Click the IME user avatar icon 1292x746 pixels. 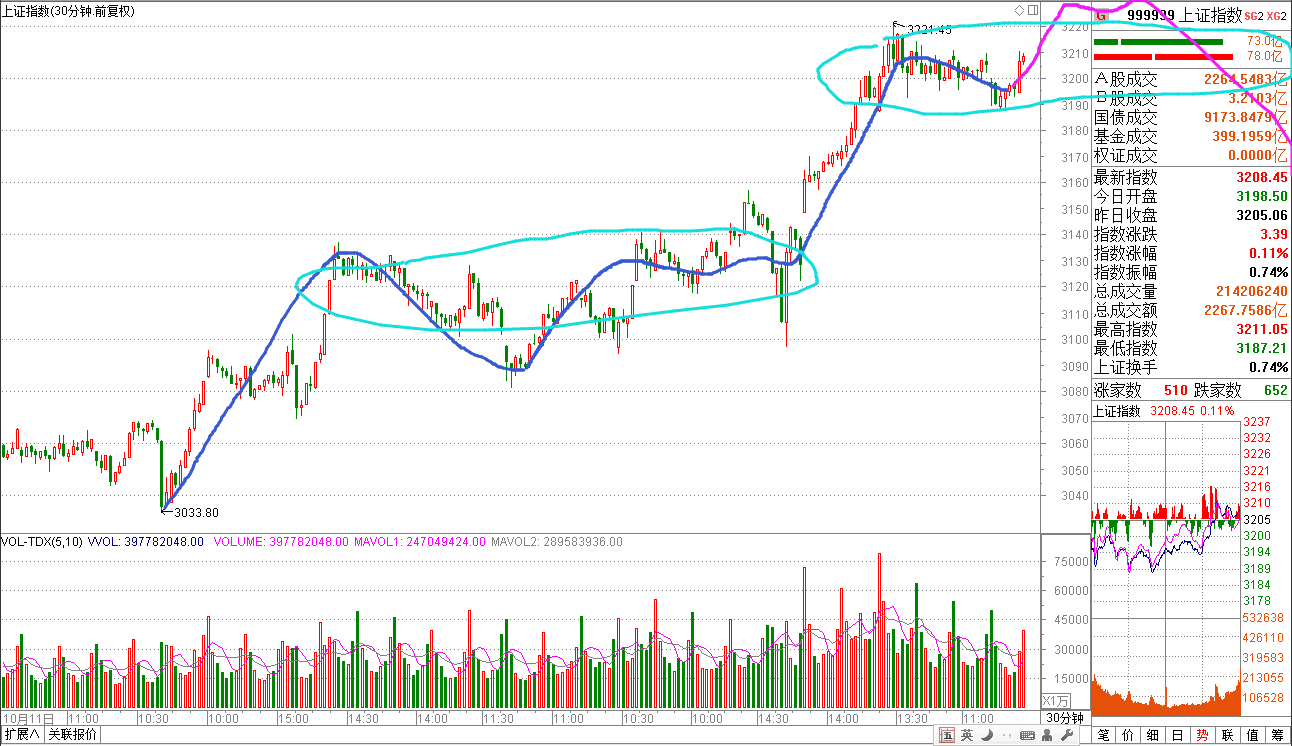click(x=1045, y=736)
